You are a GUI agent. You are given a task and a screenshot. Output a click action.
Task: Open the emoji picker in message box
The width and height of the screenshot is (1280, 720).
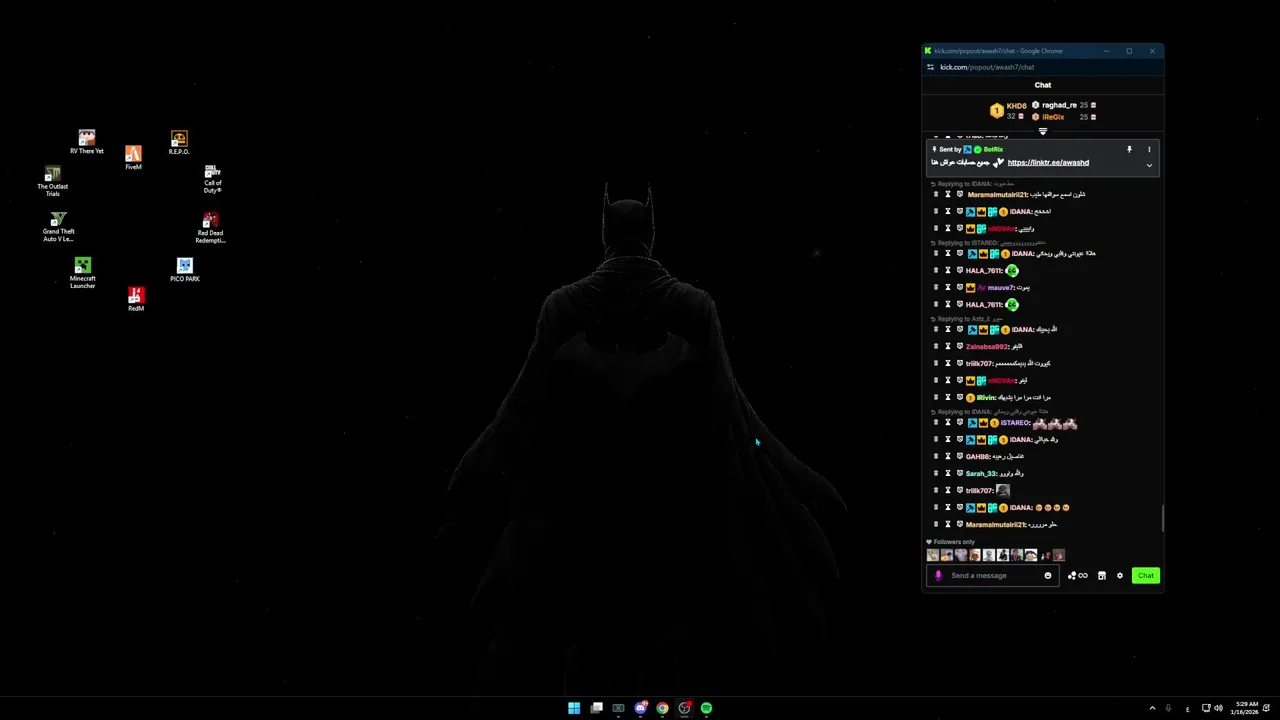(x=1048, y=576)
